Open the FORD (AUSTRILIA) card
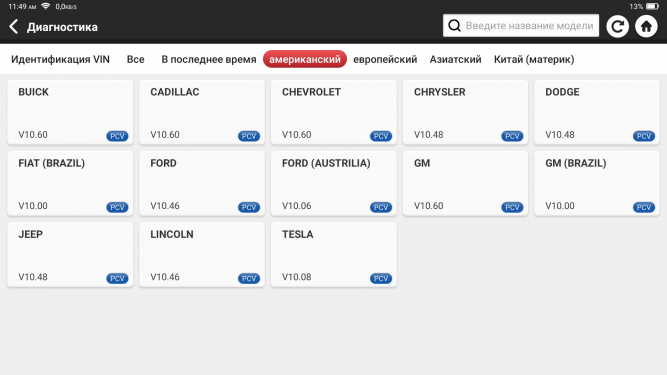This screenshot has height=375, width=667. coord(334,183)
